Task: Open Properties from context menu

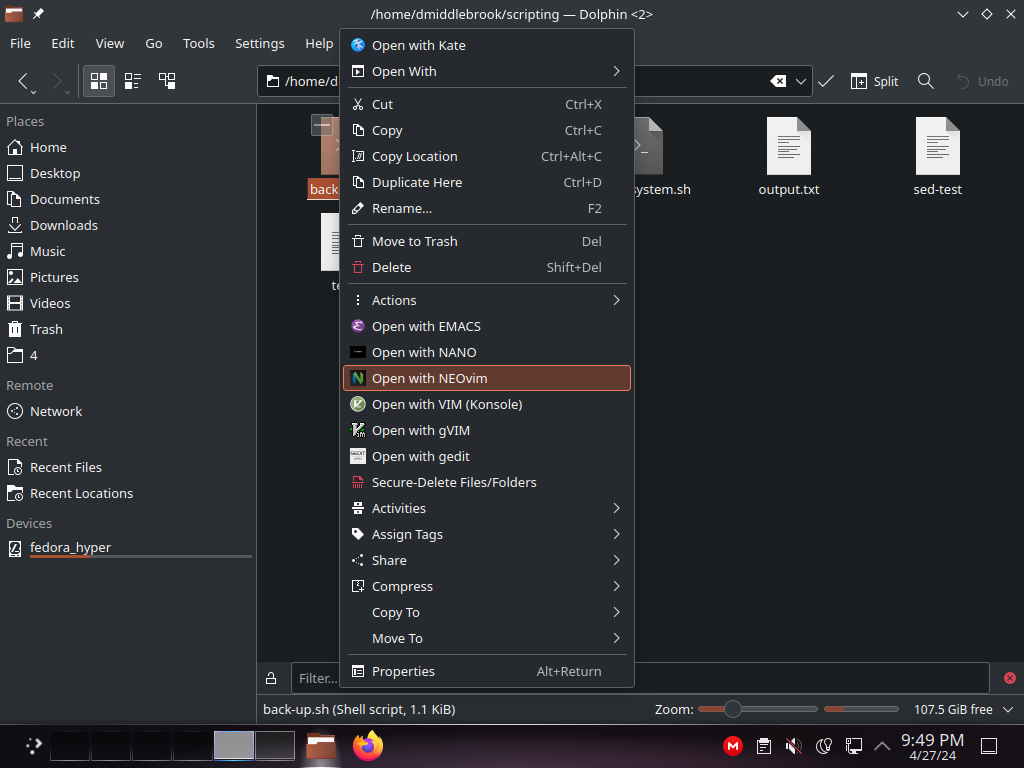Action: (x=487, y=671)
